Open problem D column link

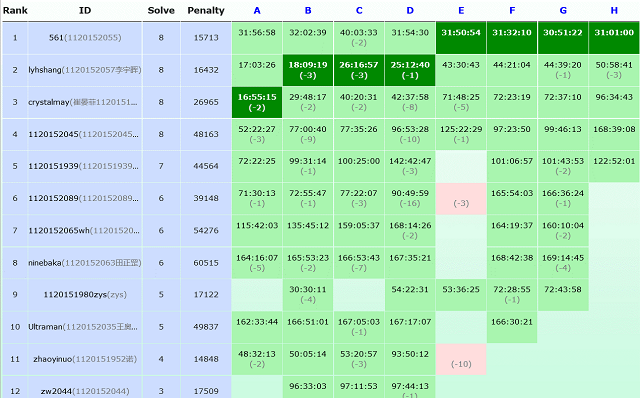point(410,11)
